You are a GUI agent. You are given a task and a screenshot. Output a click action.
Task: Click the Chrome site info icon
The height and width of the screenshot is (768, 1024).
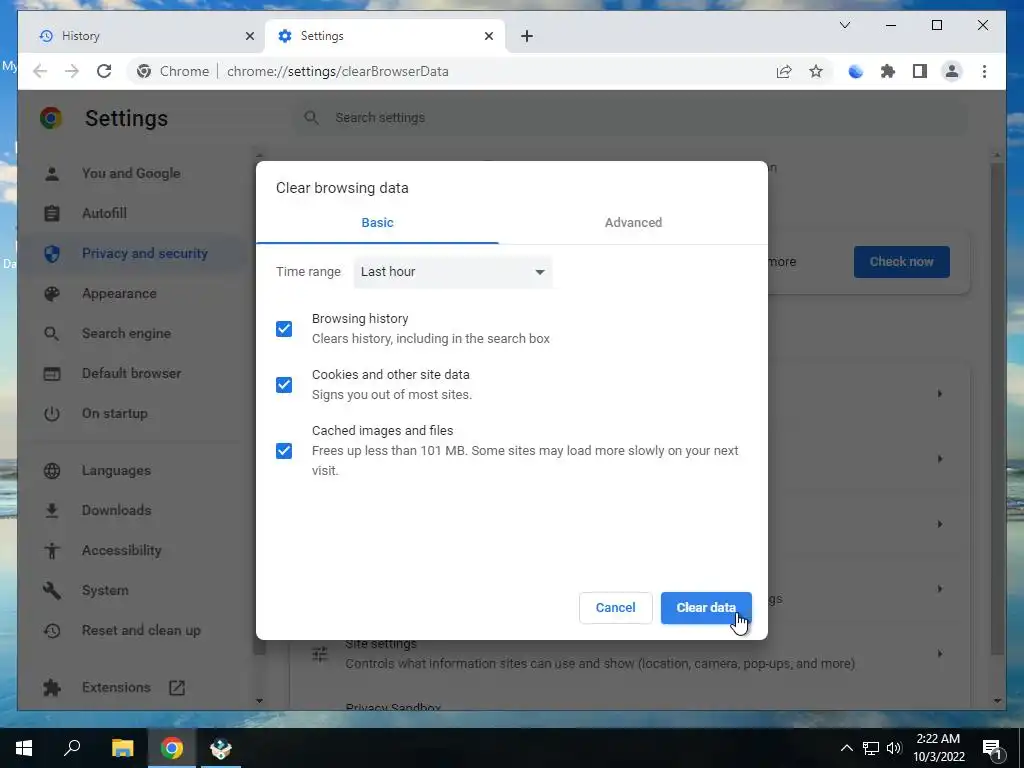[x=144, y=71]
